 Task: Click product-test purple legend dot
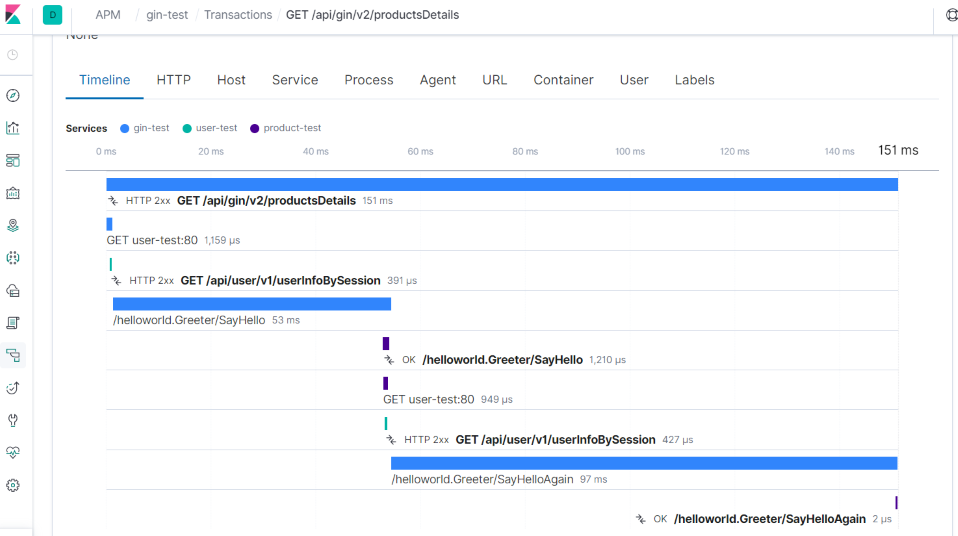[255, 128]
